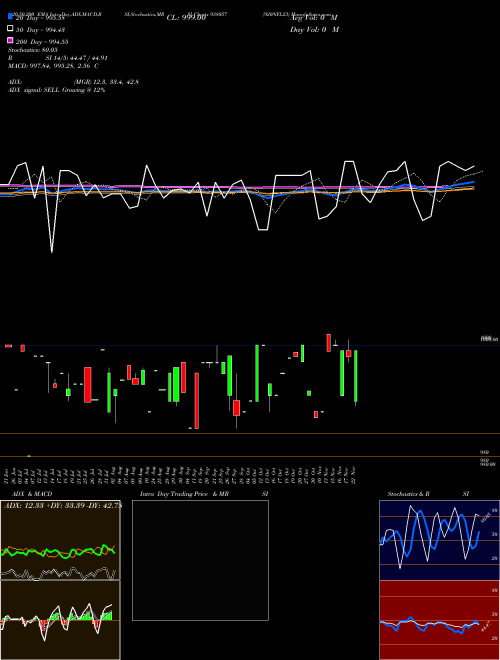Click the 'CL: 999.00' closing price text
Image resolution: width=500 pixels, height=660 pixels.
186,18
